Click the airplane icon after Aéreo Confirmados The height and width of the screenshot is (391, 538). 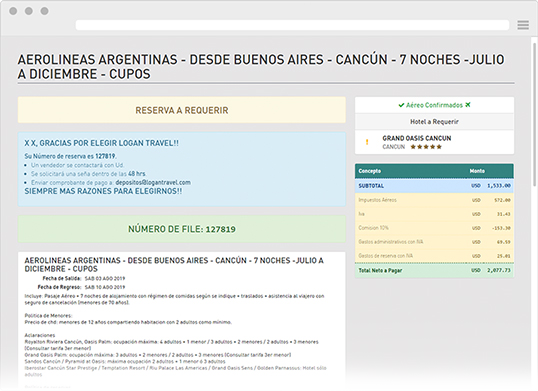coord(468,105)
